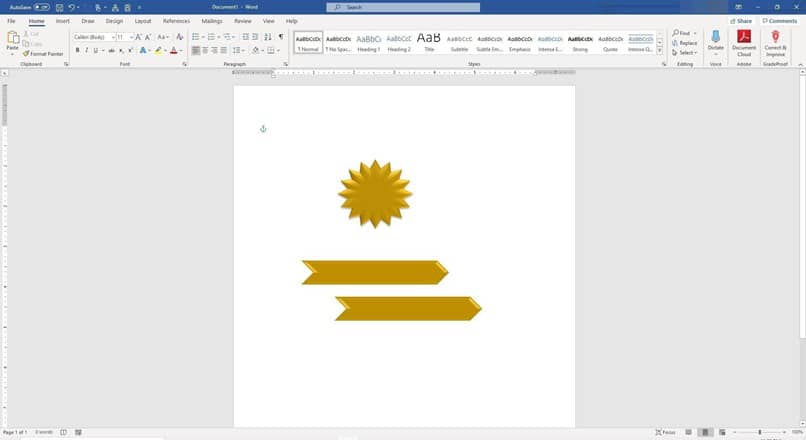Image resolution: width=806 pixels, height=440 pixels.
Task: Toggle bold formatting
Action: (x=78, y=50)
